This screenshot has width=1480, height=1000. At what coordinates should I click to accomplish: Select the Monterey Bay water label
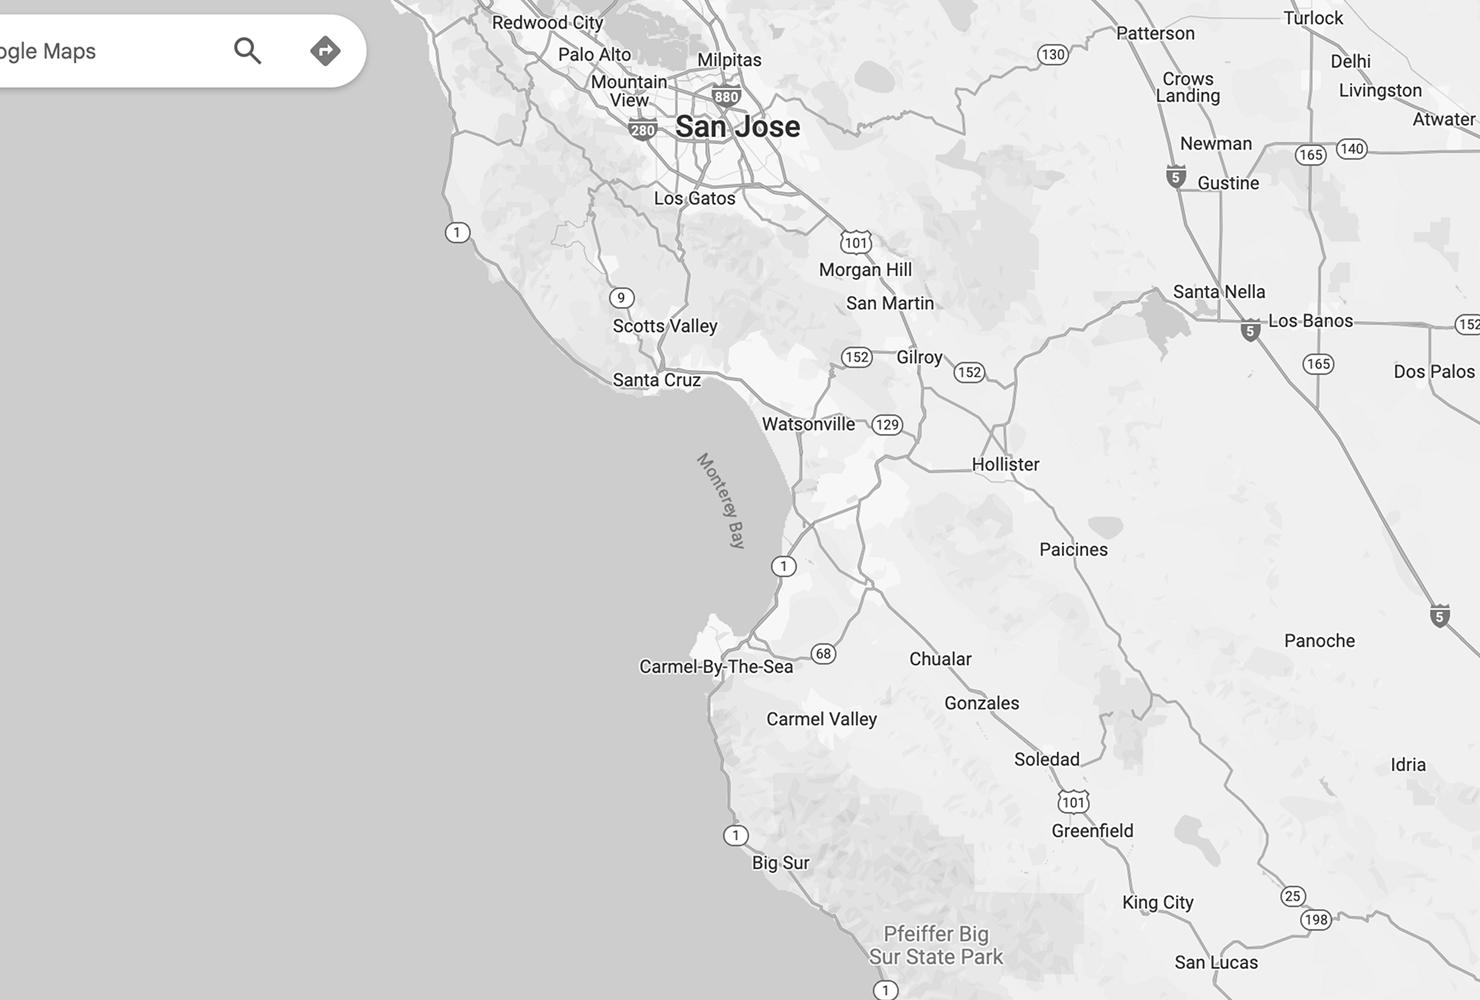[721, 501]
